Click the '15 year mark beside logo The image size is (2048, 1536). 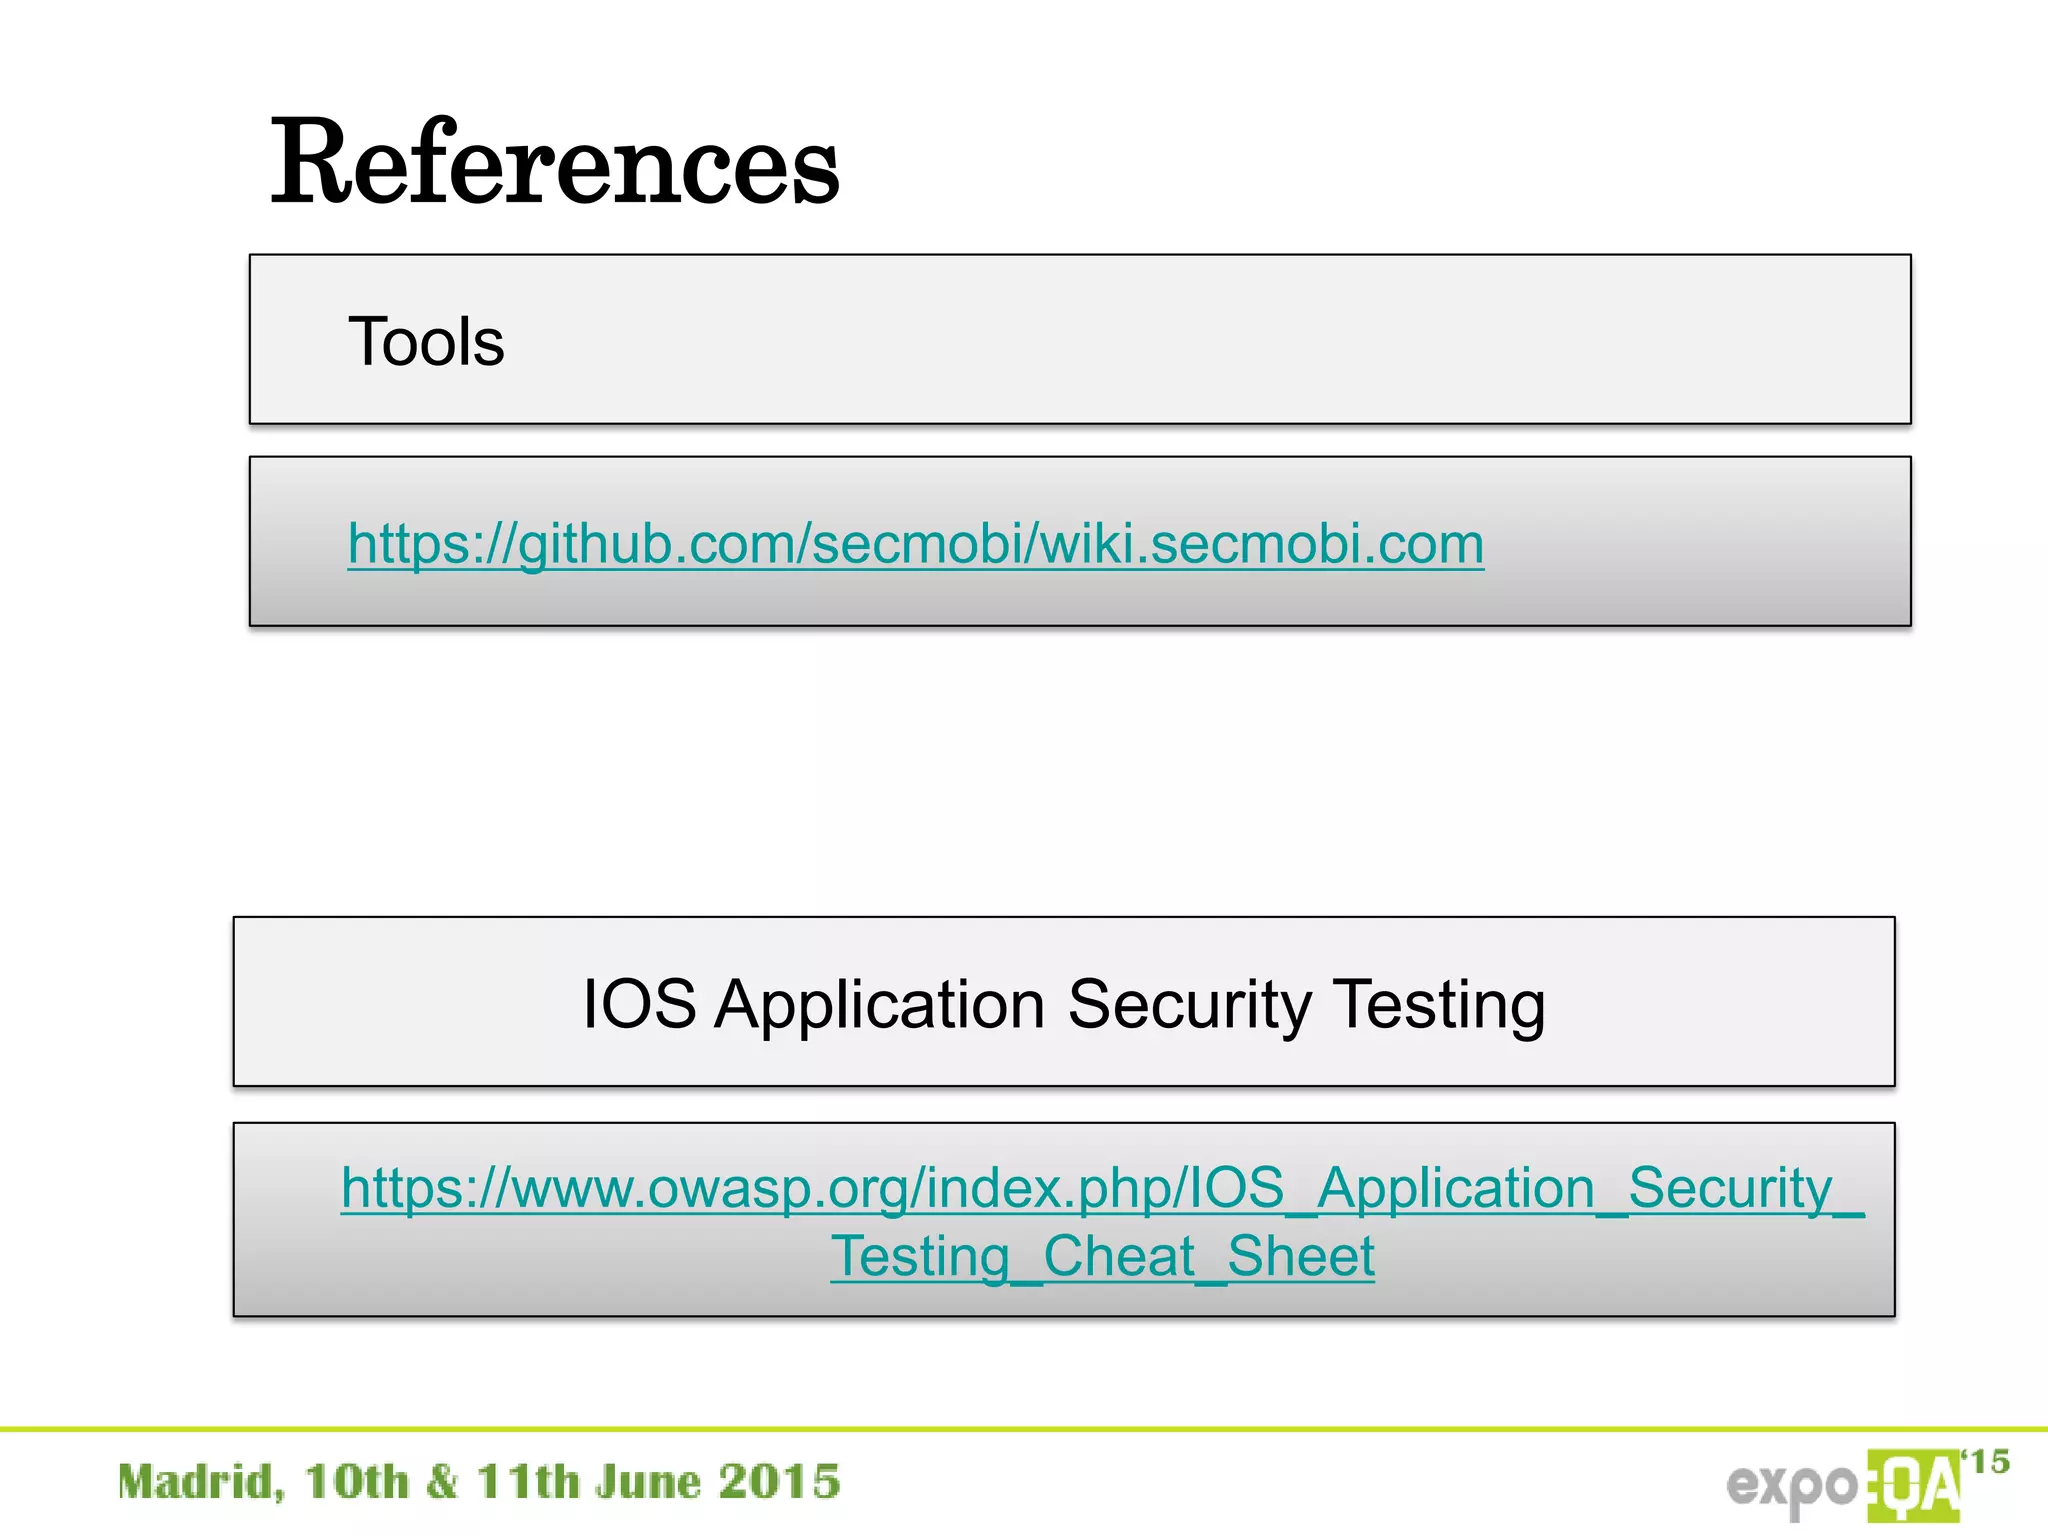(1986, 1463)
